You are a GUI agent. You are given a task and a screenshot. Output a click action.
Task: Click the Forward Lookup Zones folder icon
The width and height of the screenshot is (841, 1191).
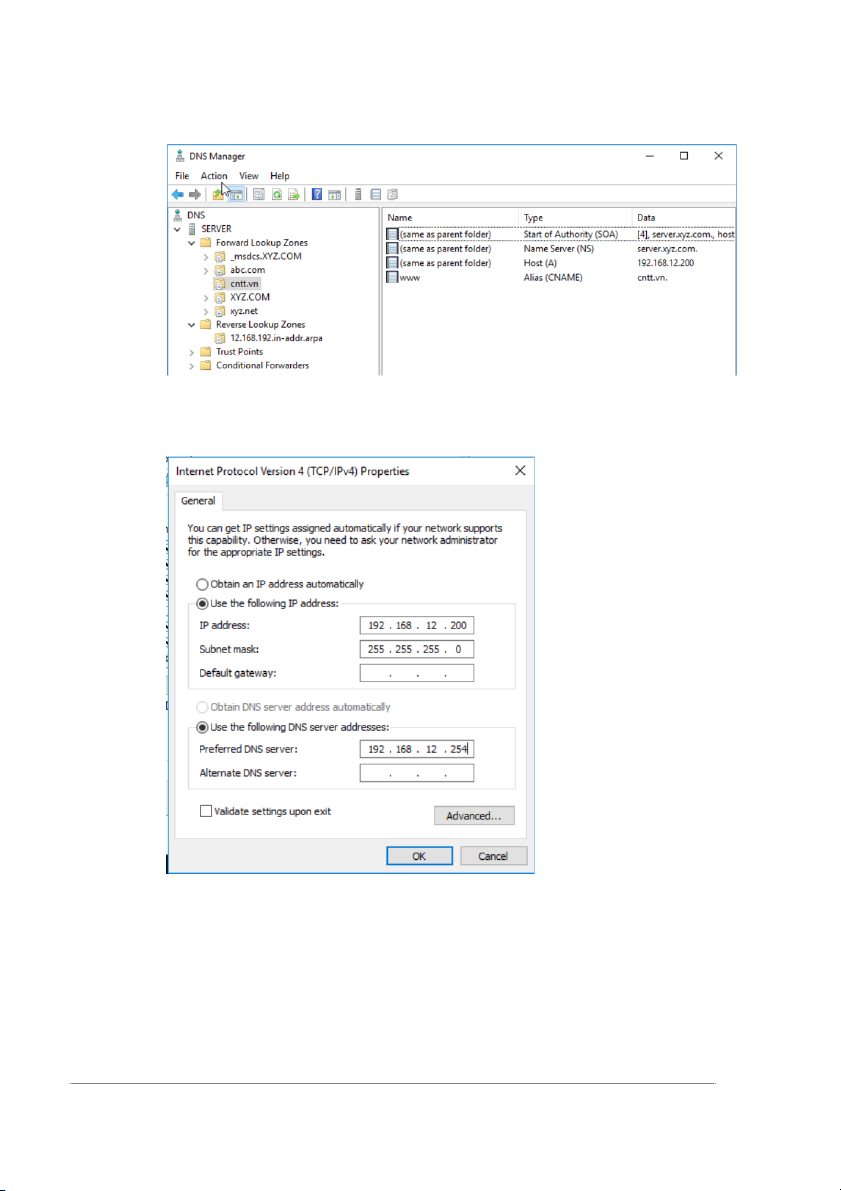[x=206, y=242]
